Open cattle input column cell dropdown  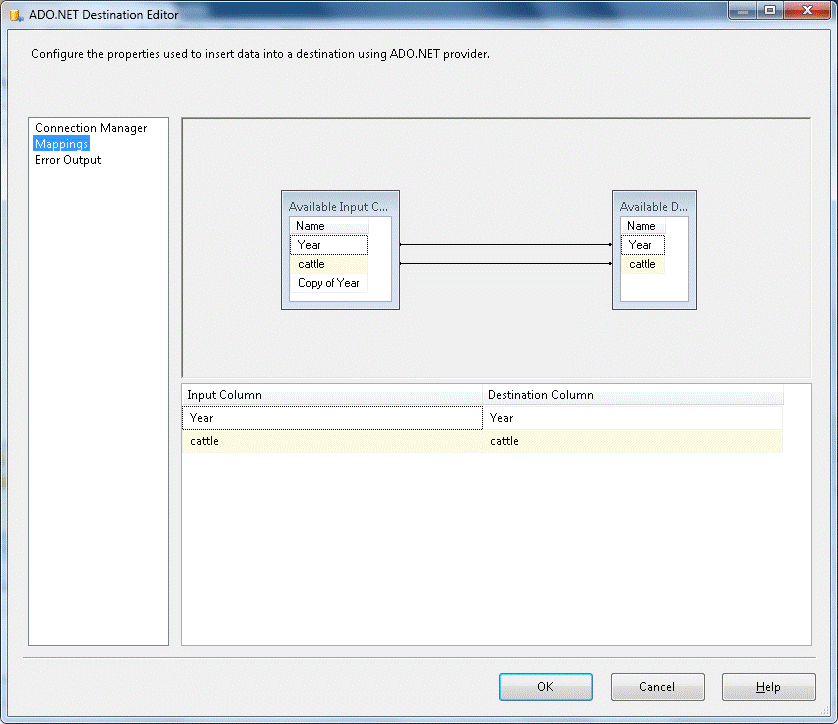(x=332, y=441)
